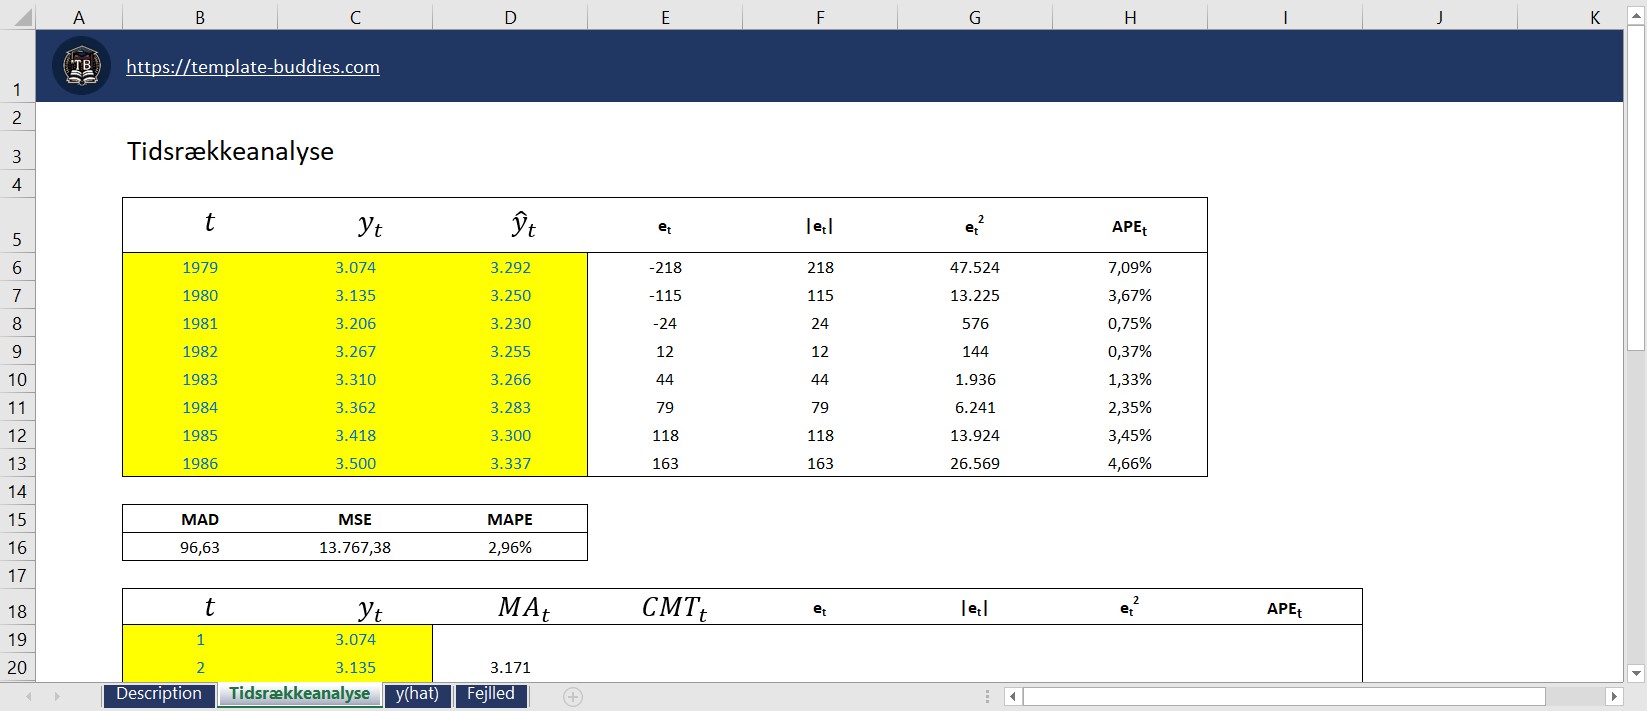Click yellow cell containing year 1979
The image size is (1647, 711).
200,267
